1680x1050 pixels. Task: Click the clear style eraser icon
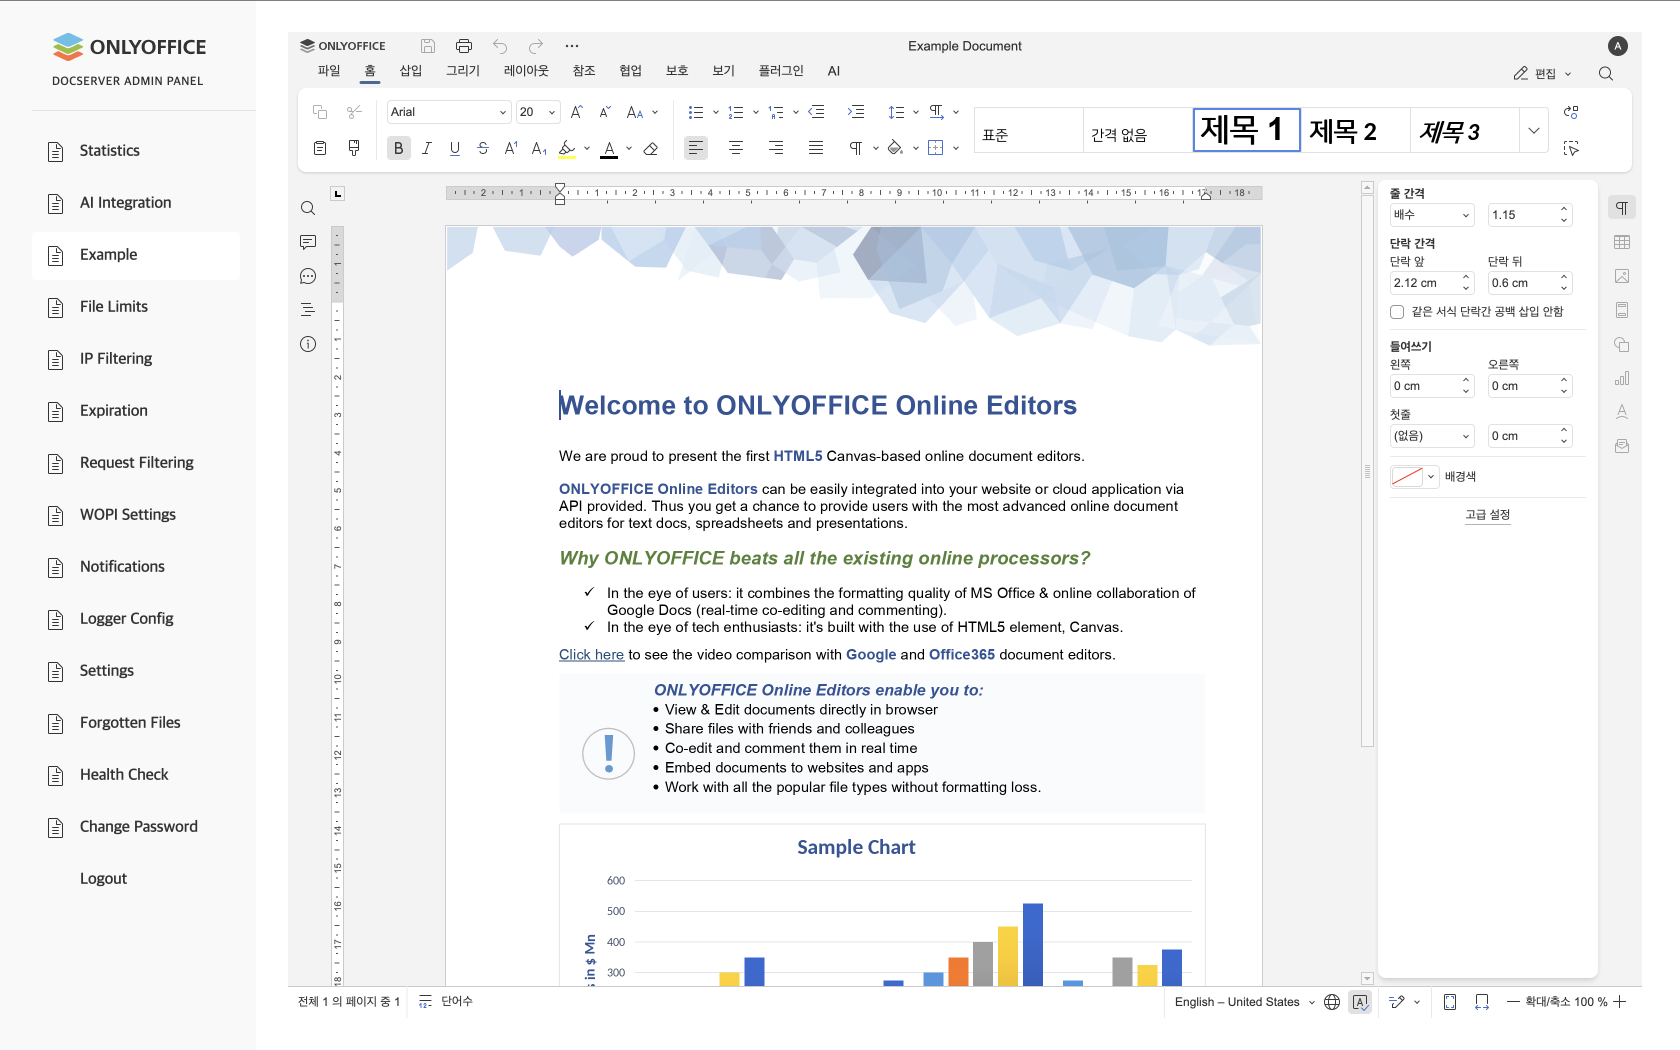[x=651, y=148]
